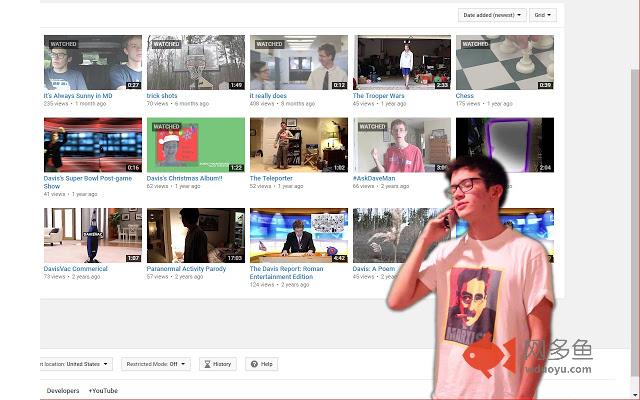This screenshot has height=400, width=640.
Task: Click the DavisVac Commerical title link
Action: tap(76, 269)
